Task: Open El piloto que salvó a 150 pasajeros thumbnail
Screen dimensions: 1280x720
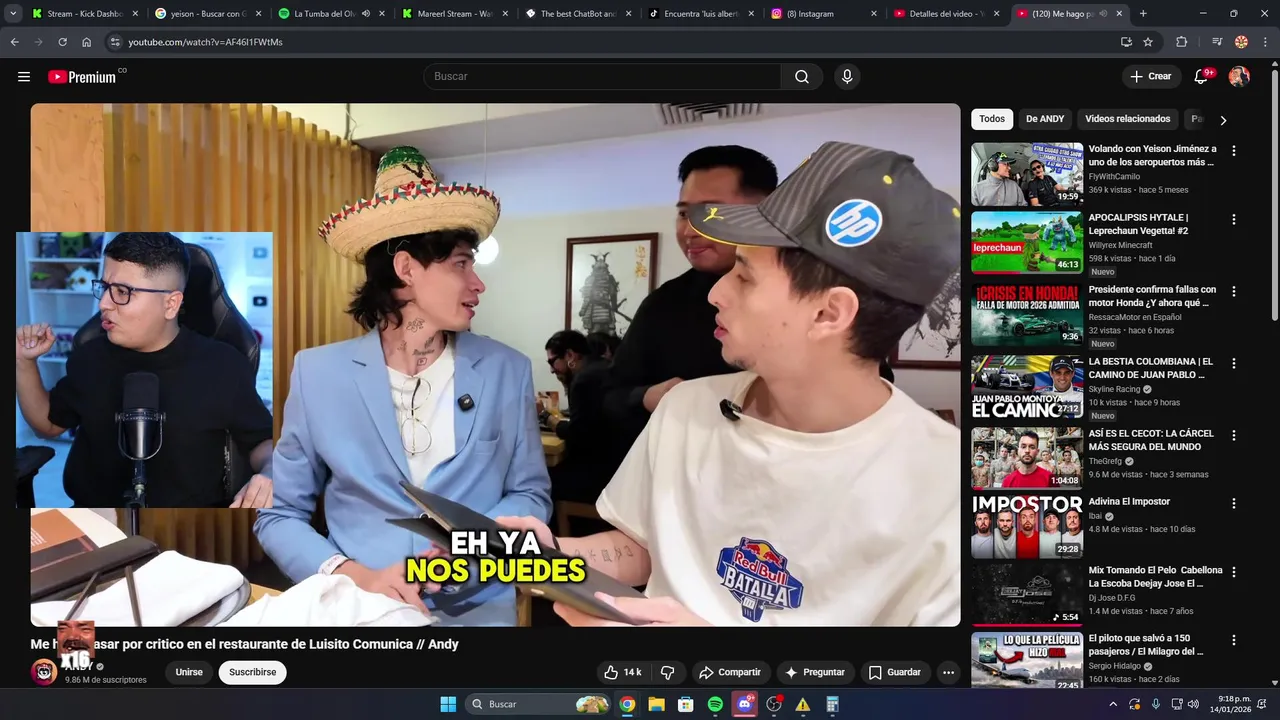Action: (1027, 661)
